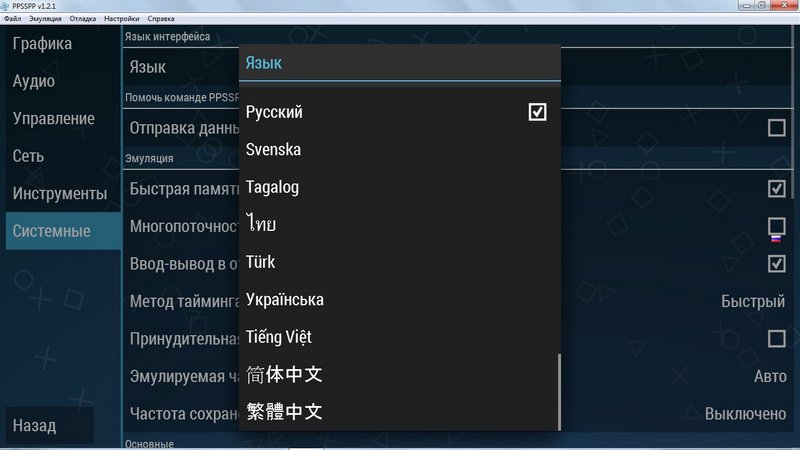Click the language list scrollbar
This screenshot has height=450, width=800.
(x=559, y=392)
